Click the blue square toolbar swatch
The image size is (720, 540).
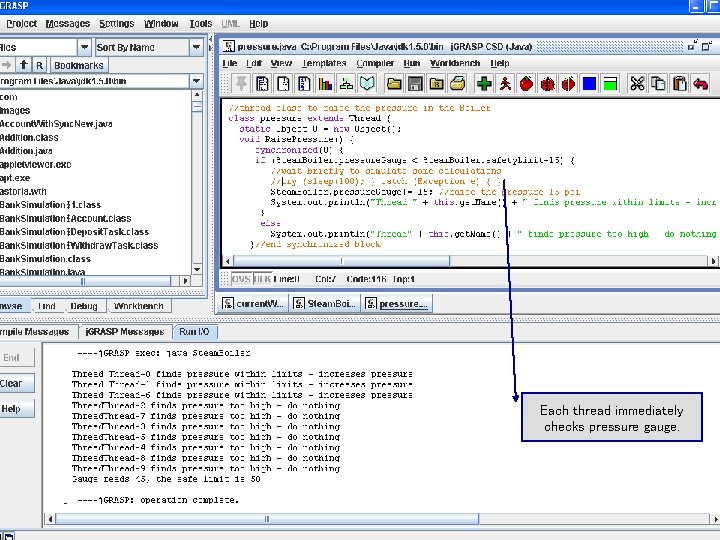[x=589, y=84]
